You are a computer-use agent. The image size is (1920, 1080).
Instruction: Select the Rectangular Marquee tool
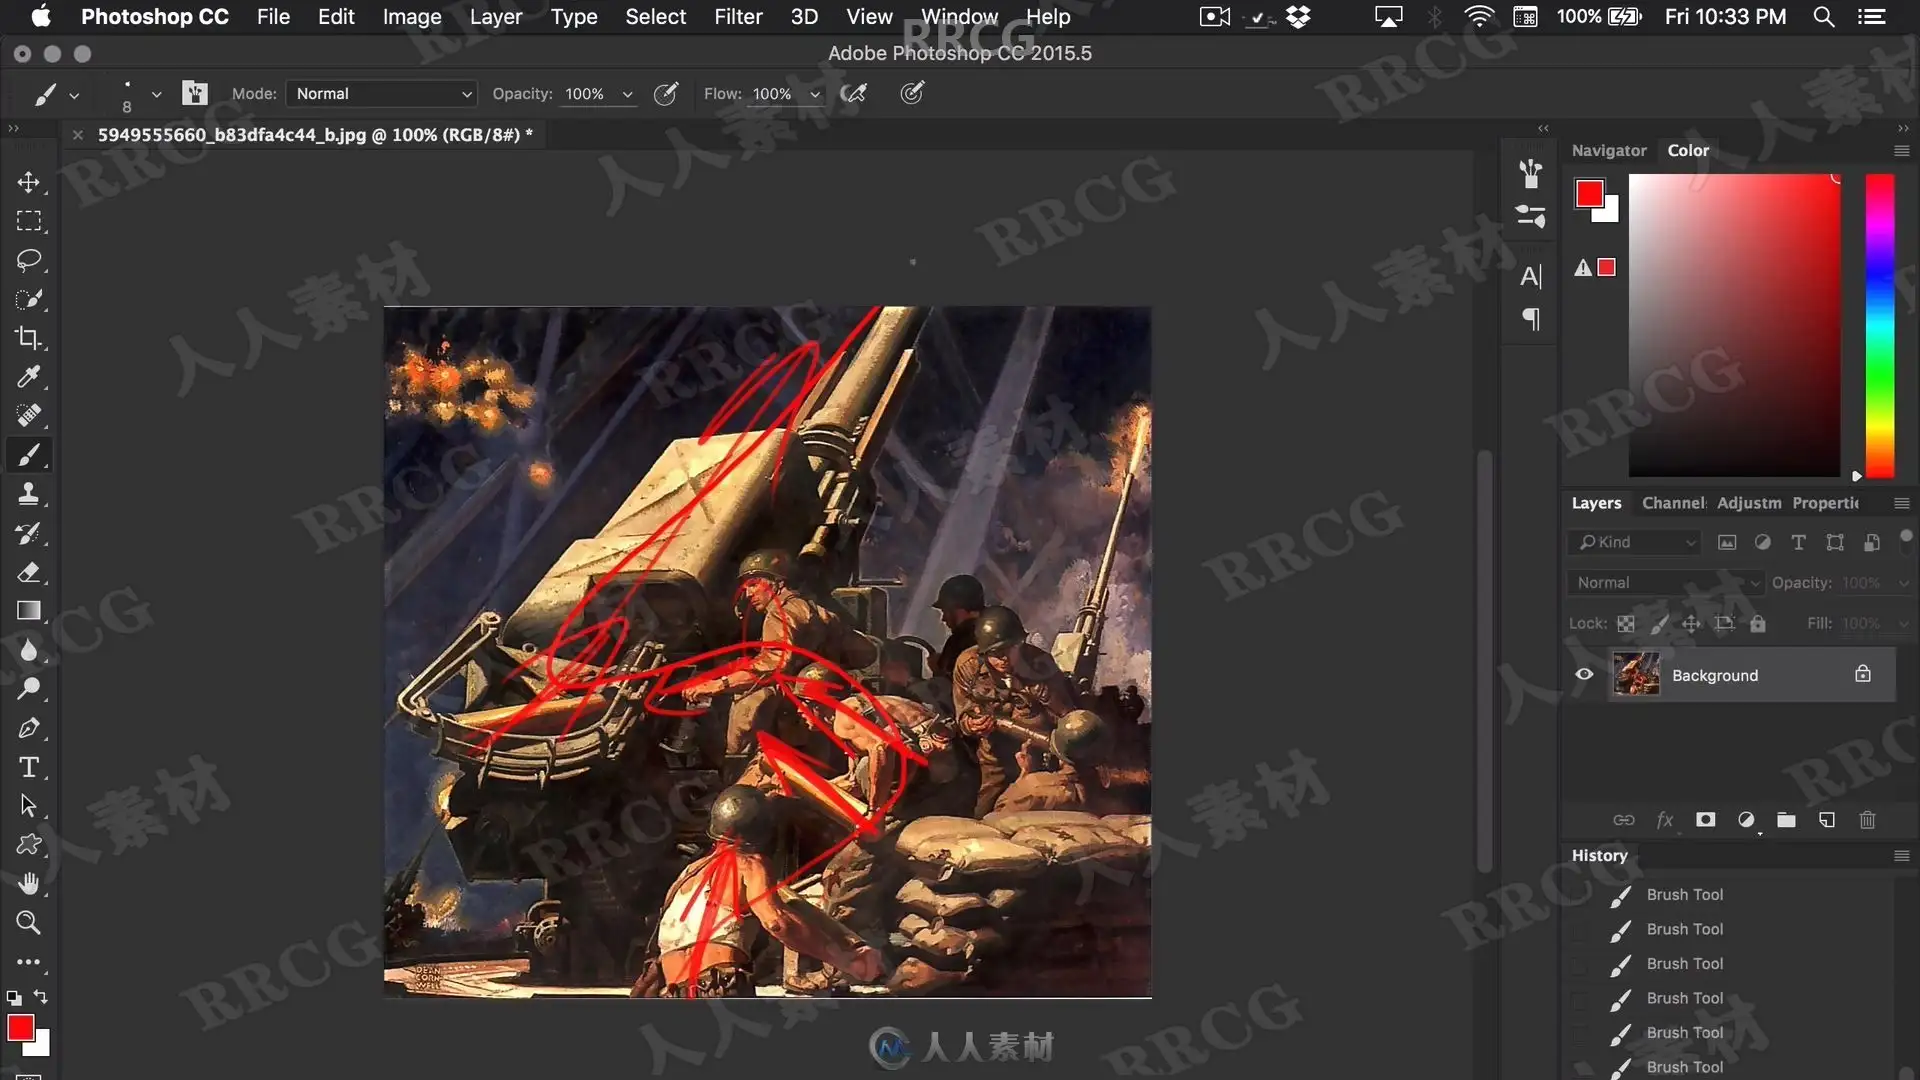coord(28,221)
